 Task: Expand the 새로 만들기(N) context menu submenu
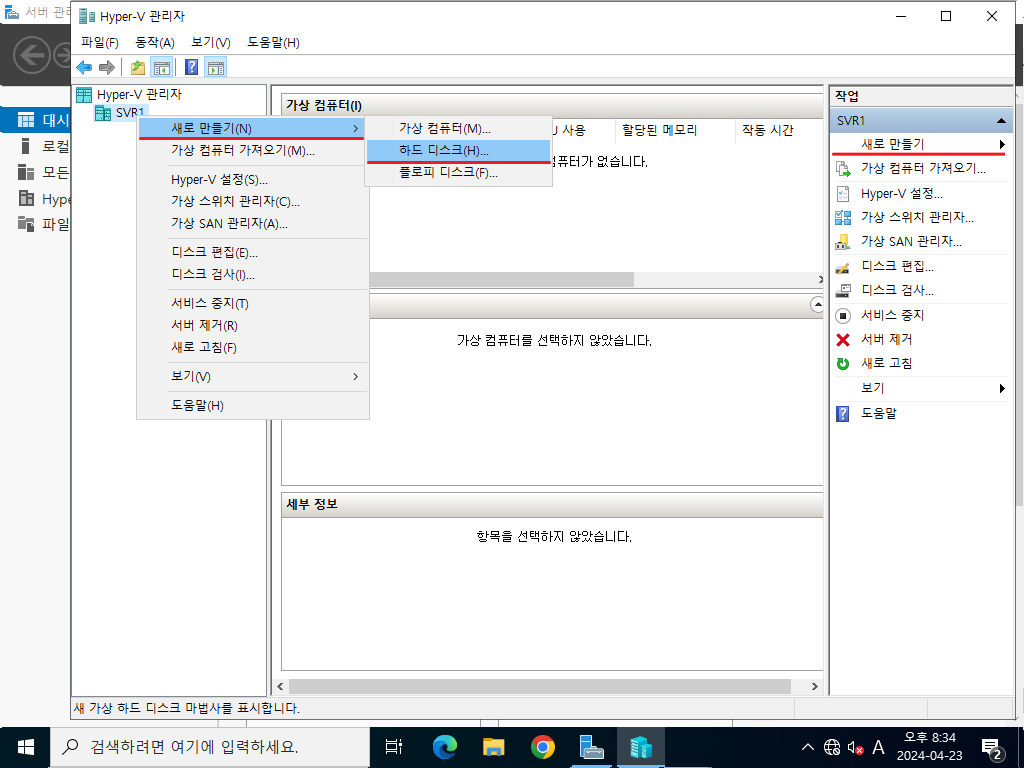(x=253, y=129)
